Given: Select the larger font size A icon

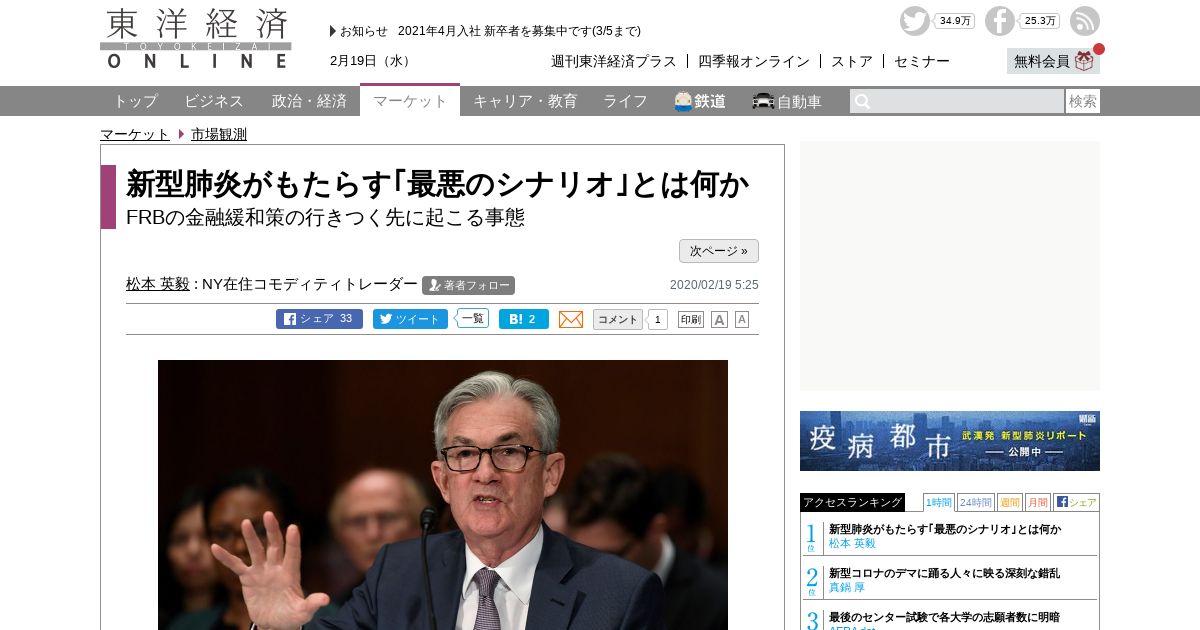Looking at the screenshot, I should coord(719,319).
